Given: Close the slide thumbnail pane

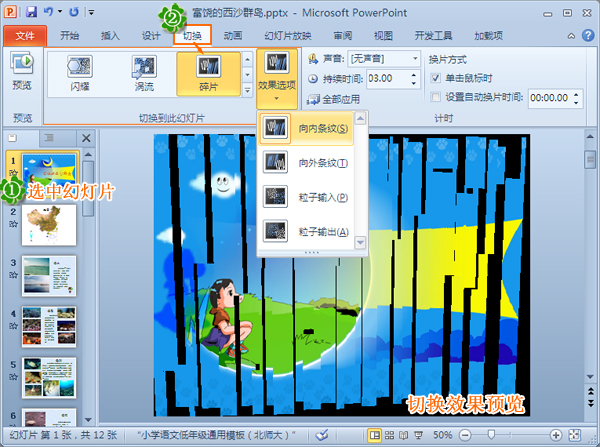Looking at the screenshot, I should tap(86, 138).
